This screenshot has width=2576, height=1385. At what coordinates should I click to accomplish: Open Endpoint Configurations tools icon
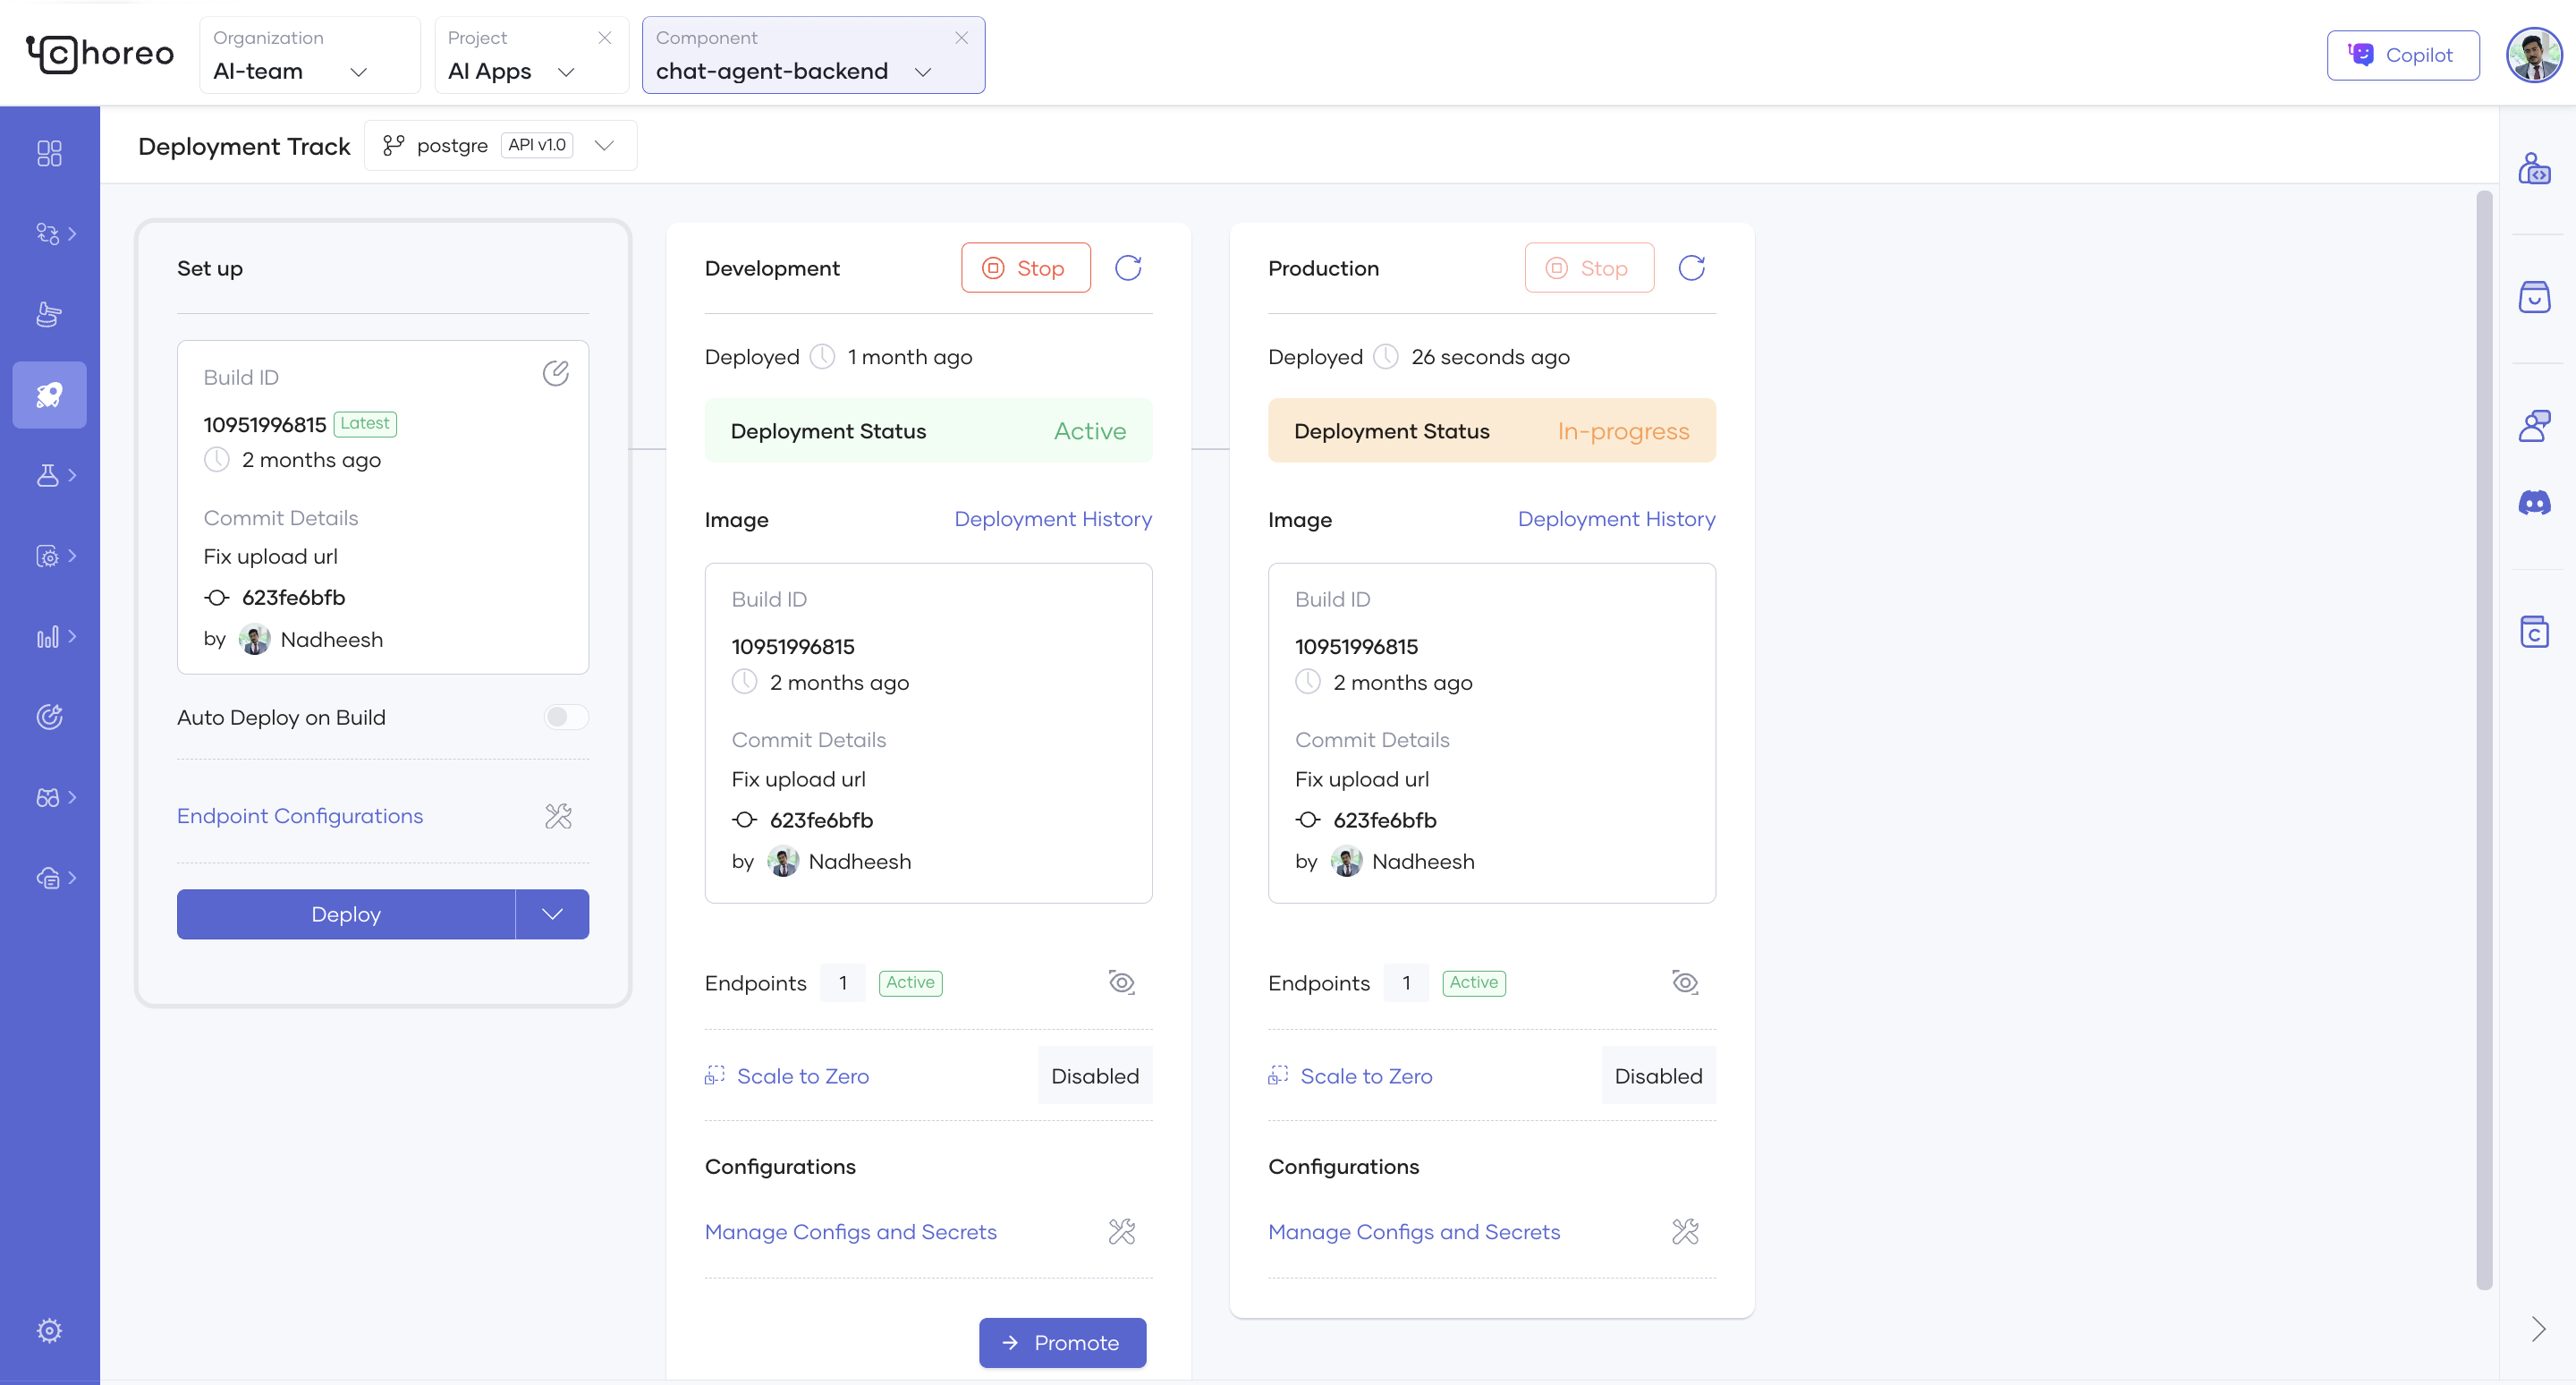point(558,816)
